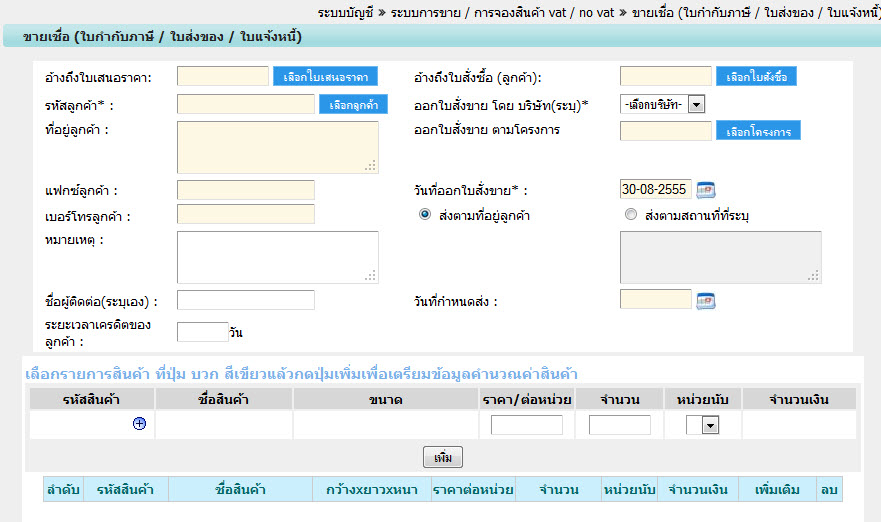Click customer fax input field
This screenshot has width=881, height=522.
click(246, 190)
